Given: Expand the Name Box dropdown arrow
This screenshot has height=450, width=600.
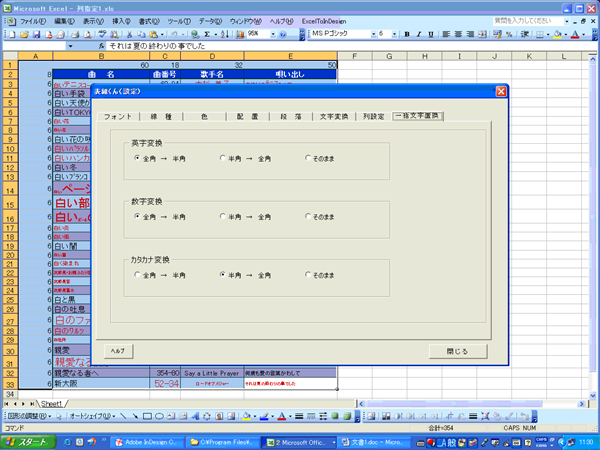Looking at the screenshot, I should 70,46.
